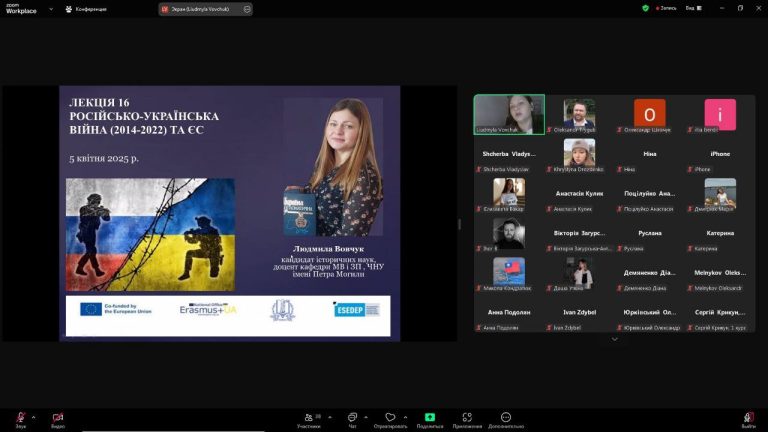Open the Учасники participants panel

(308, 416)
